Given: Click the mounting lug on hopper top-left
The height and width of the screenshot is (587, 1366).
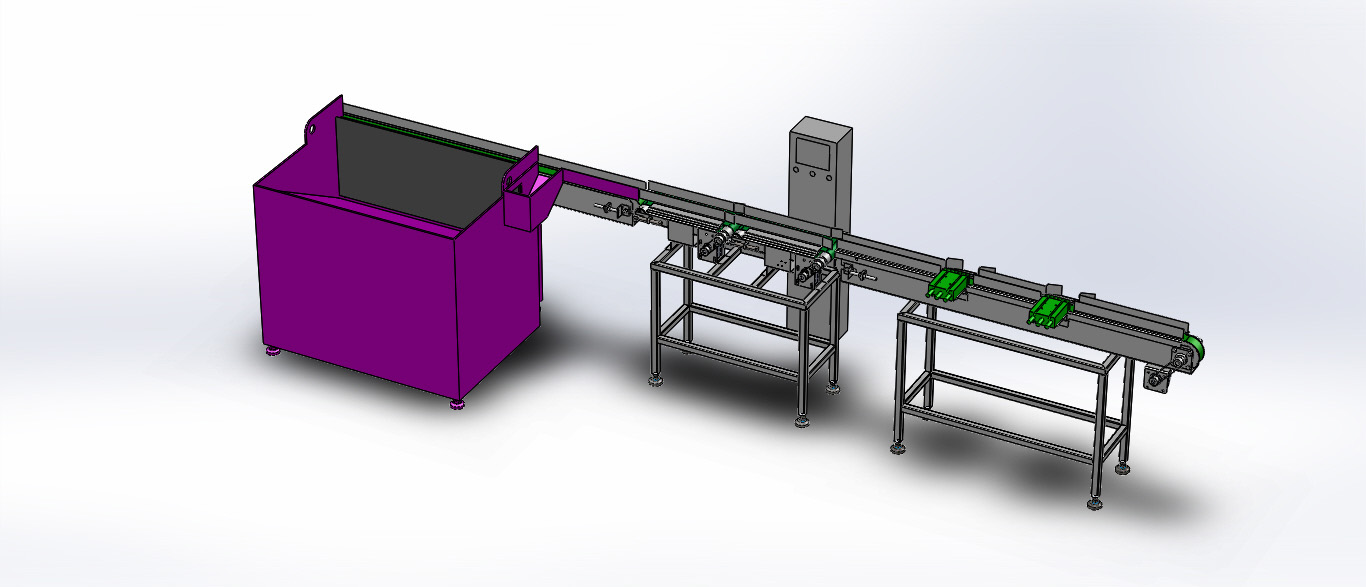Looking at the screenshot, I should pyautogui.click(x=313, y=128).
